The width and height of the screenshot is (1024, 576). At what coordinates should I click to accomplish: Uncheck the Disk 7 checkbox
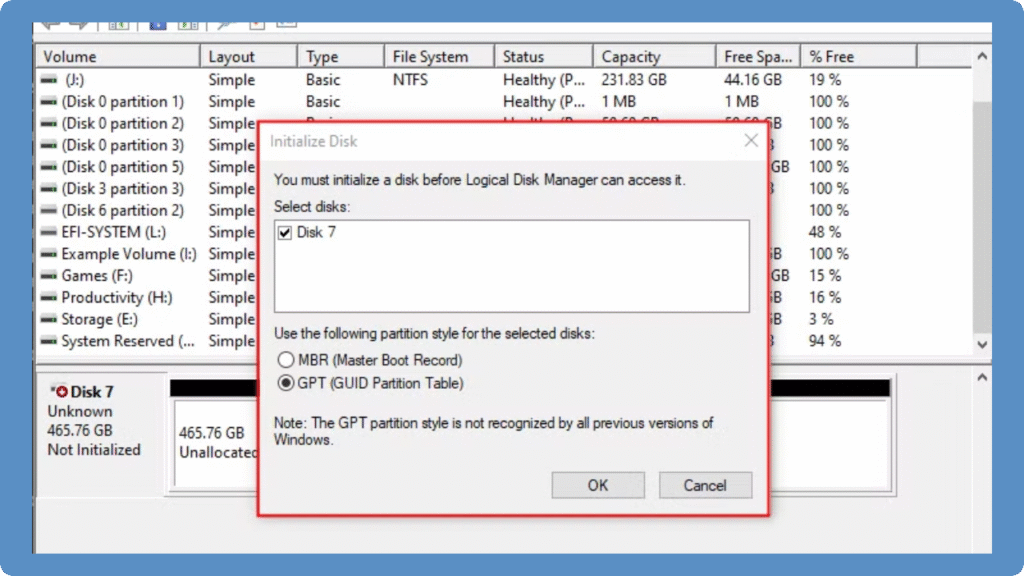coord(285,233)
